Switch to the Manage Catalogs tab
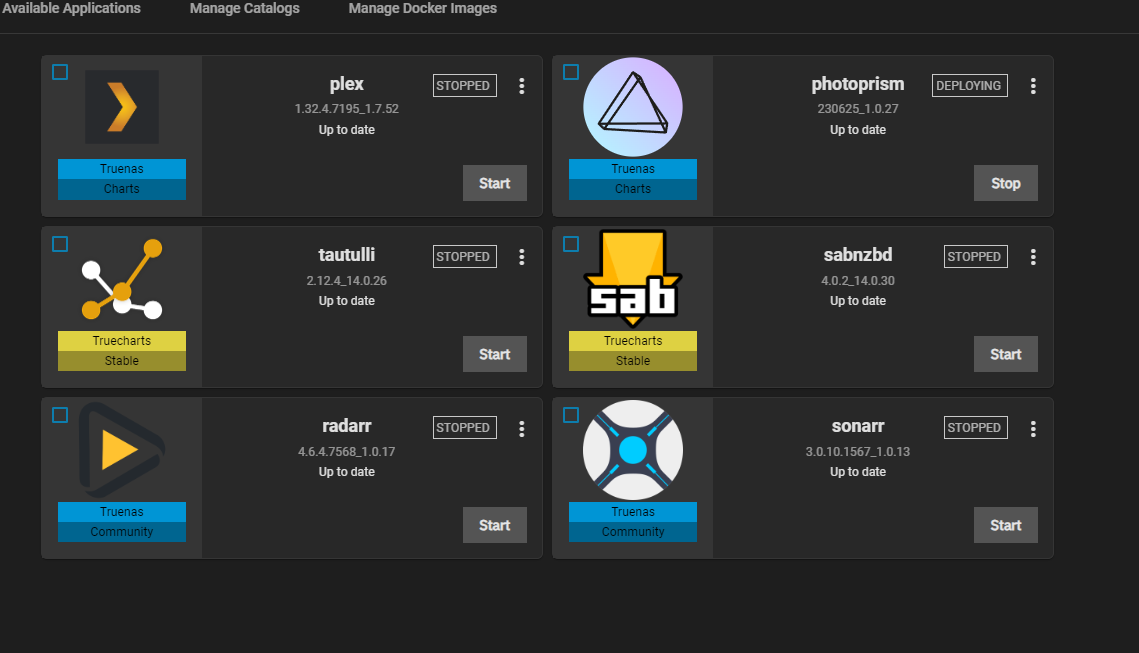This screenshot has width=1139, height=653. pos(245,8)
